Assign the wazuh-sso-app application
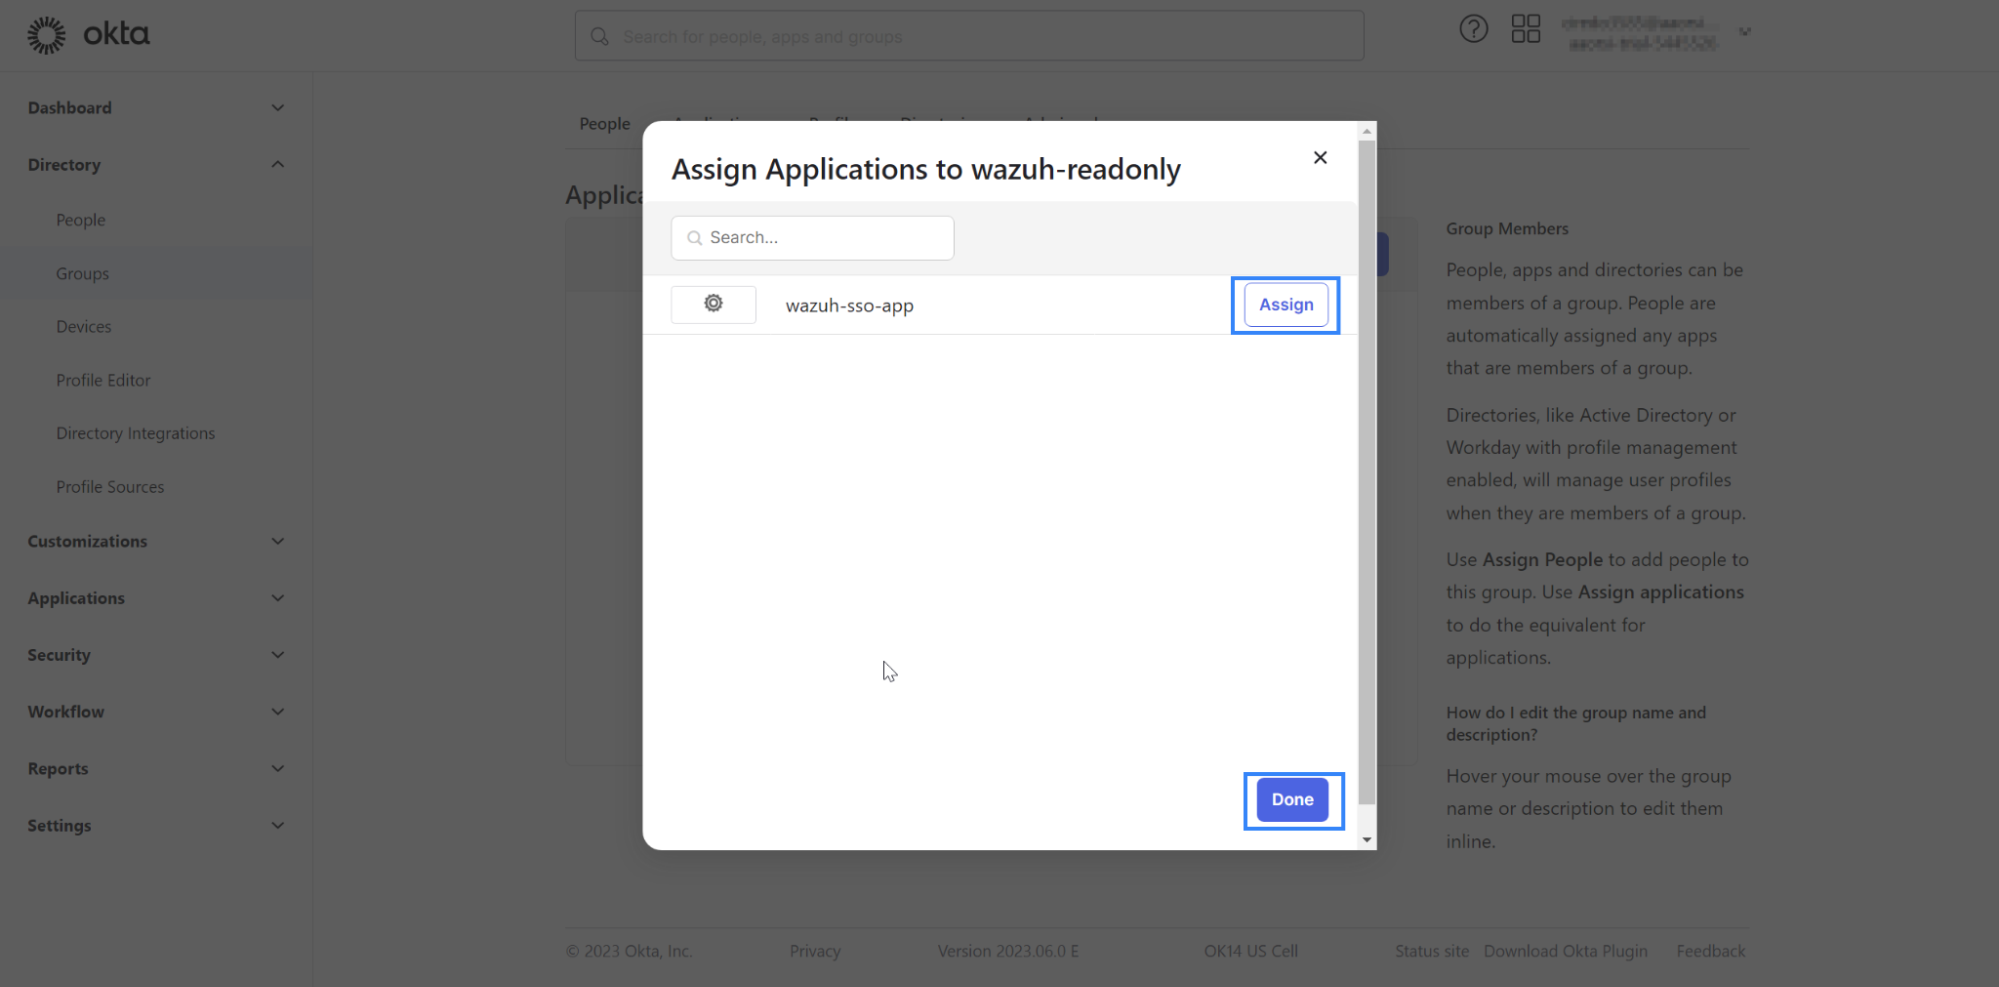The height and width of the screenshot is (987, 1999). [x=1286, y=304]
